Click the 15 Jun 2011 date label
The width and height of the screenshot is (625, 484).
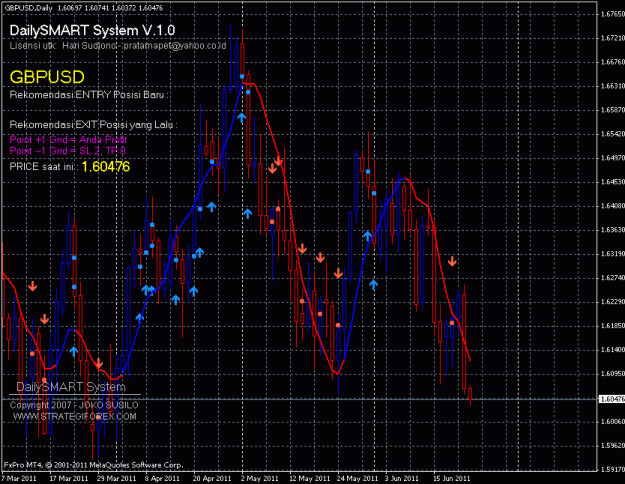(452, 478)
